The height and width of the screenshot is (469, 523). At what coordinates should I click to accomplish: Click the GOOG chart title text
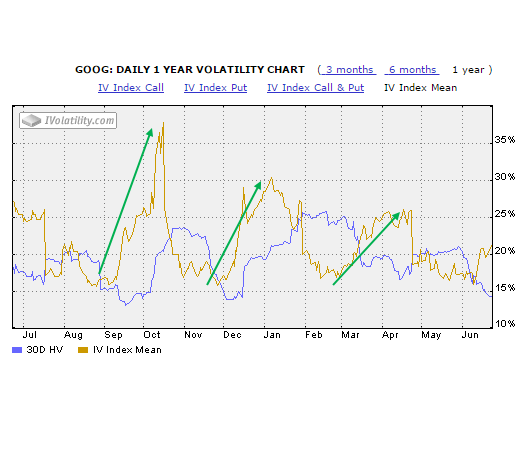(190, 70)
